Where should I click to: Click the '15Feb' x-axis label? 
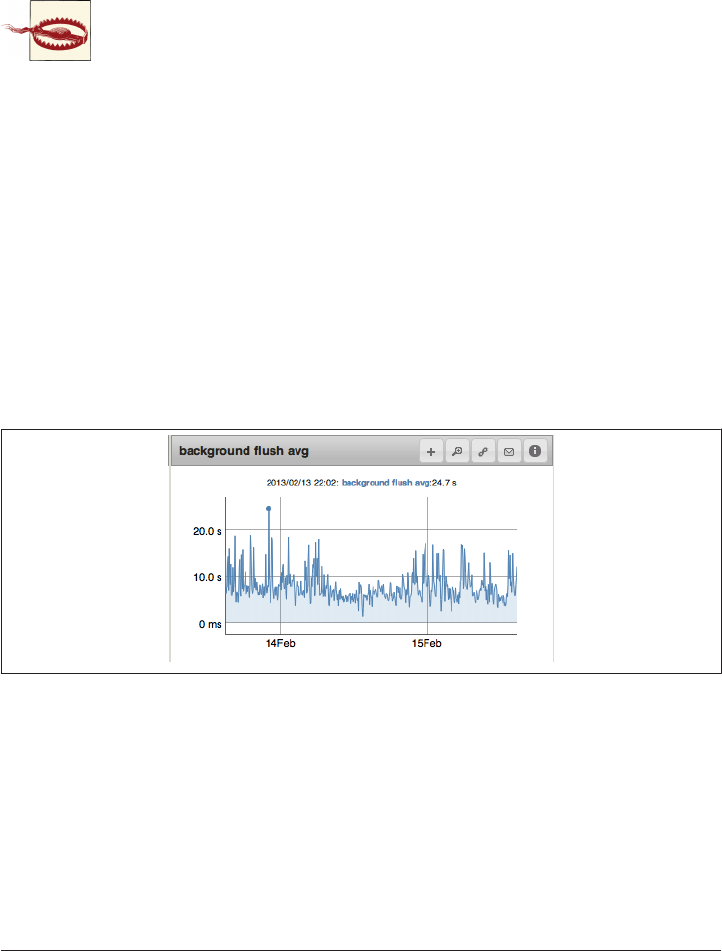(x=427, y=644)
